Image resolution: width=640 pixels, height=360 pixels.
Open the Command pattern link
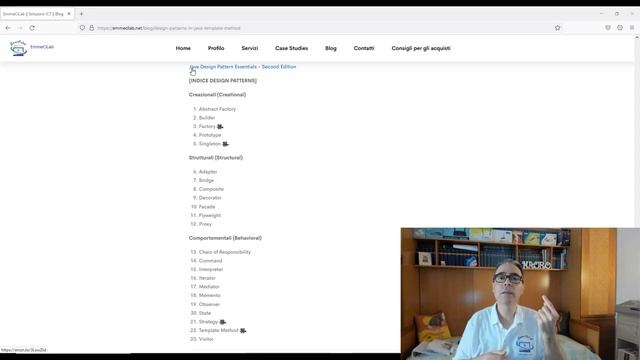coord(210,261)
